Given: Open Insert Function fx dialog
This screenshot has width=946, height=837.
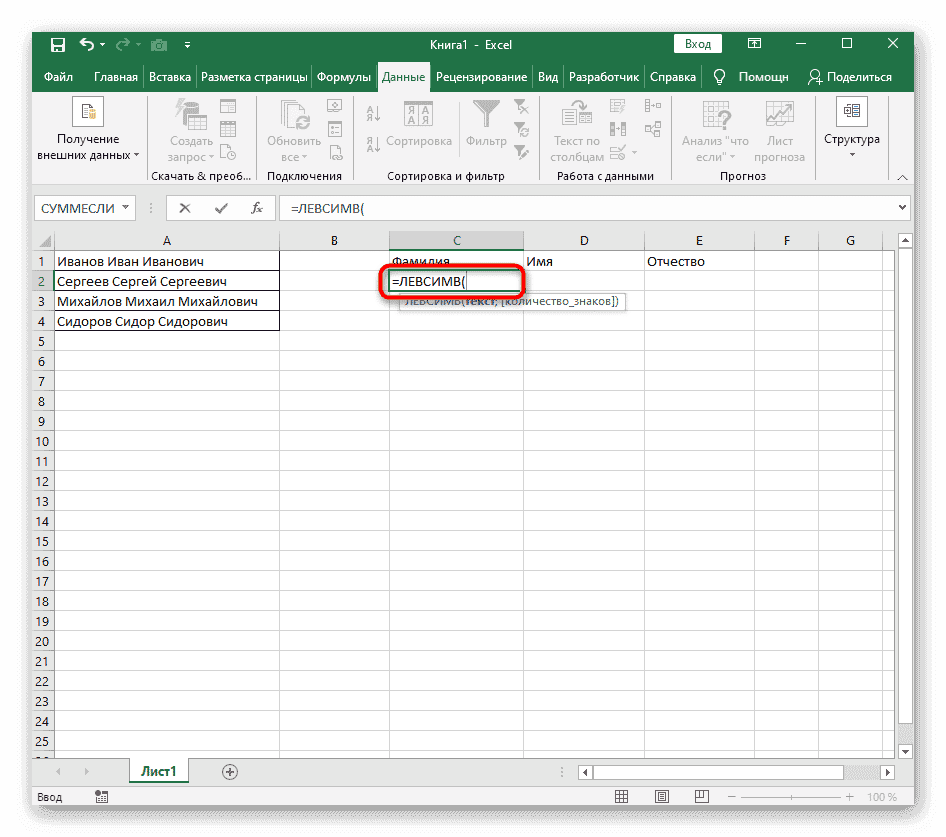Looking at the screenshot, I should (x=257, y=208).
